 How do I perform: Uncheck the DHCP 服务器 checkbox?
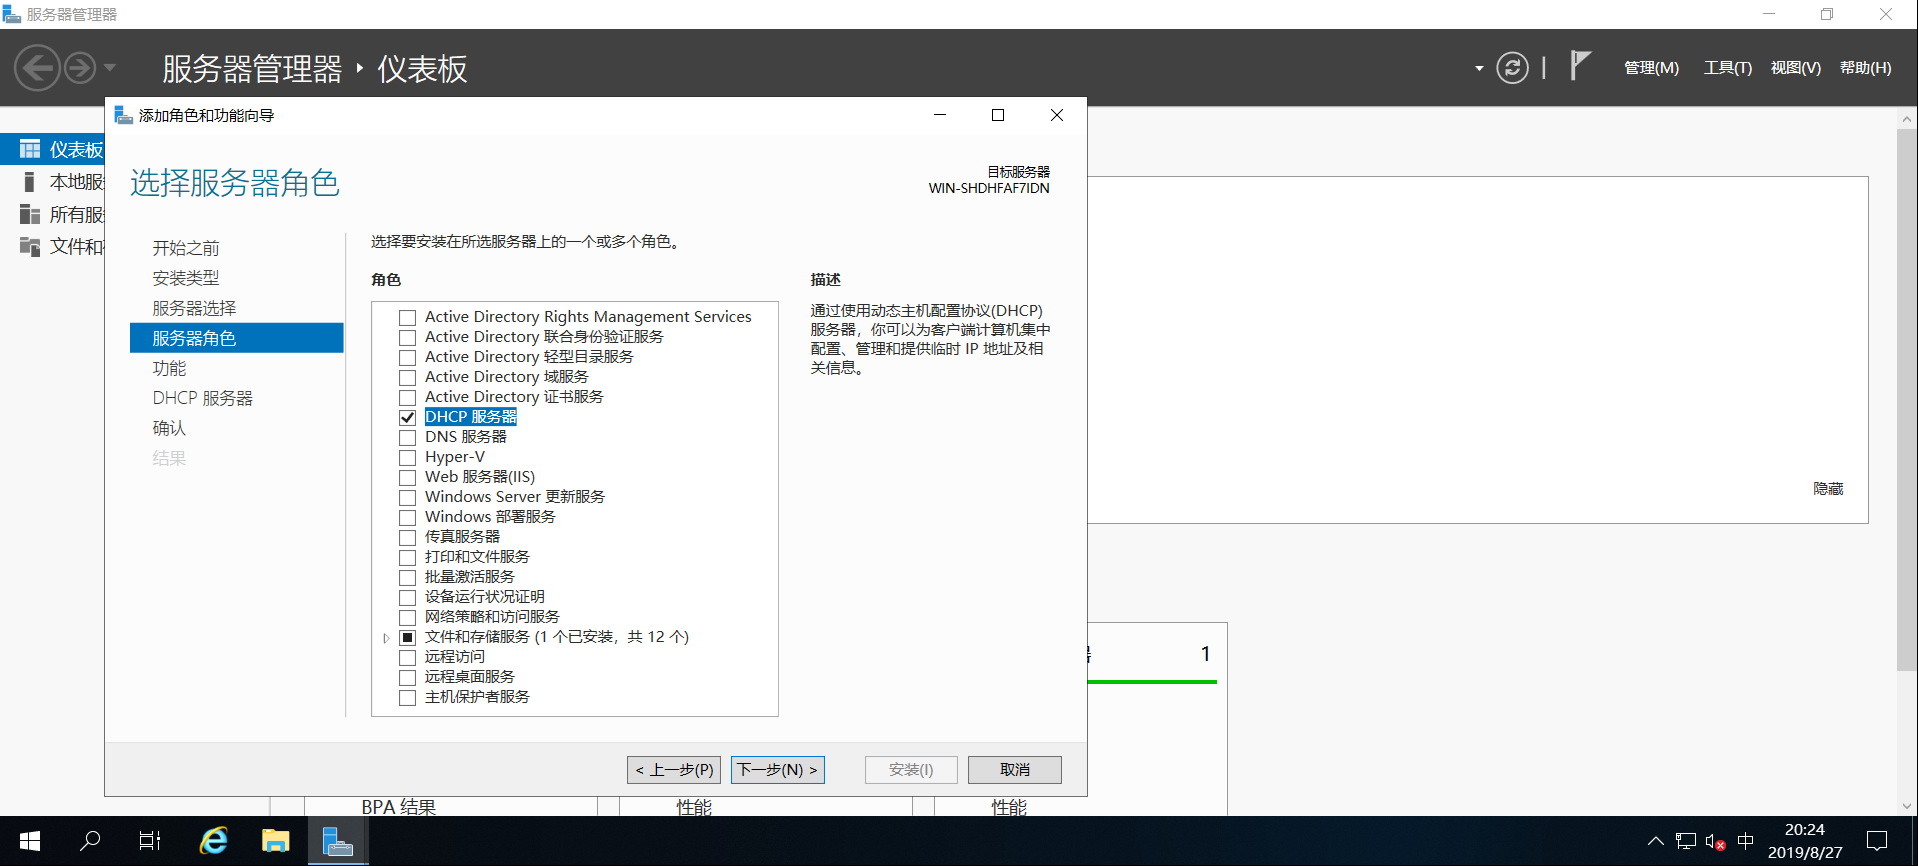(x=407, y=417)
